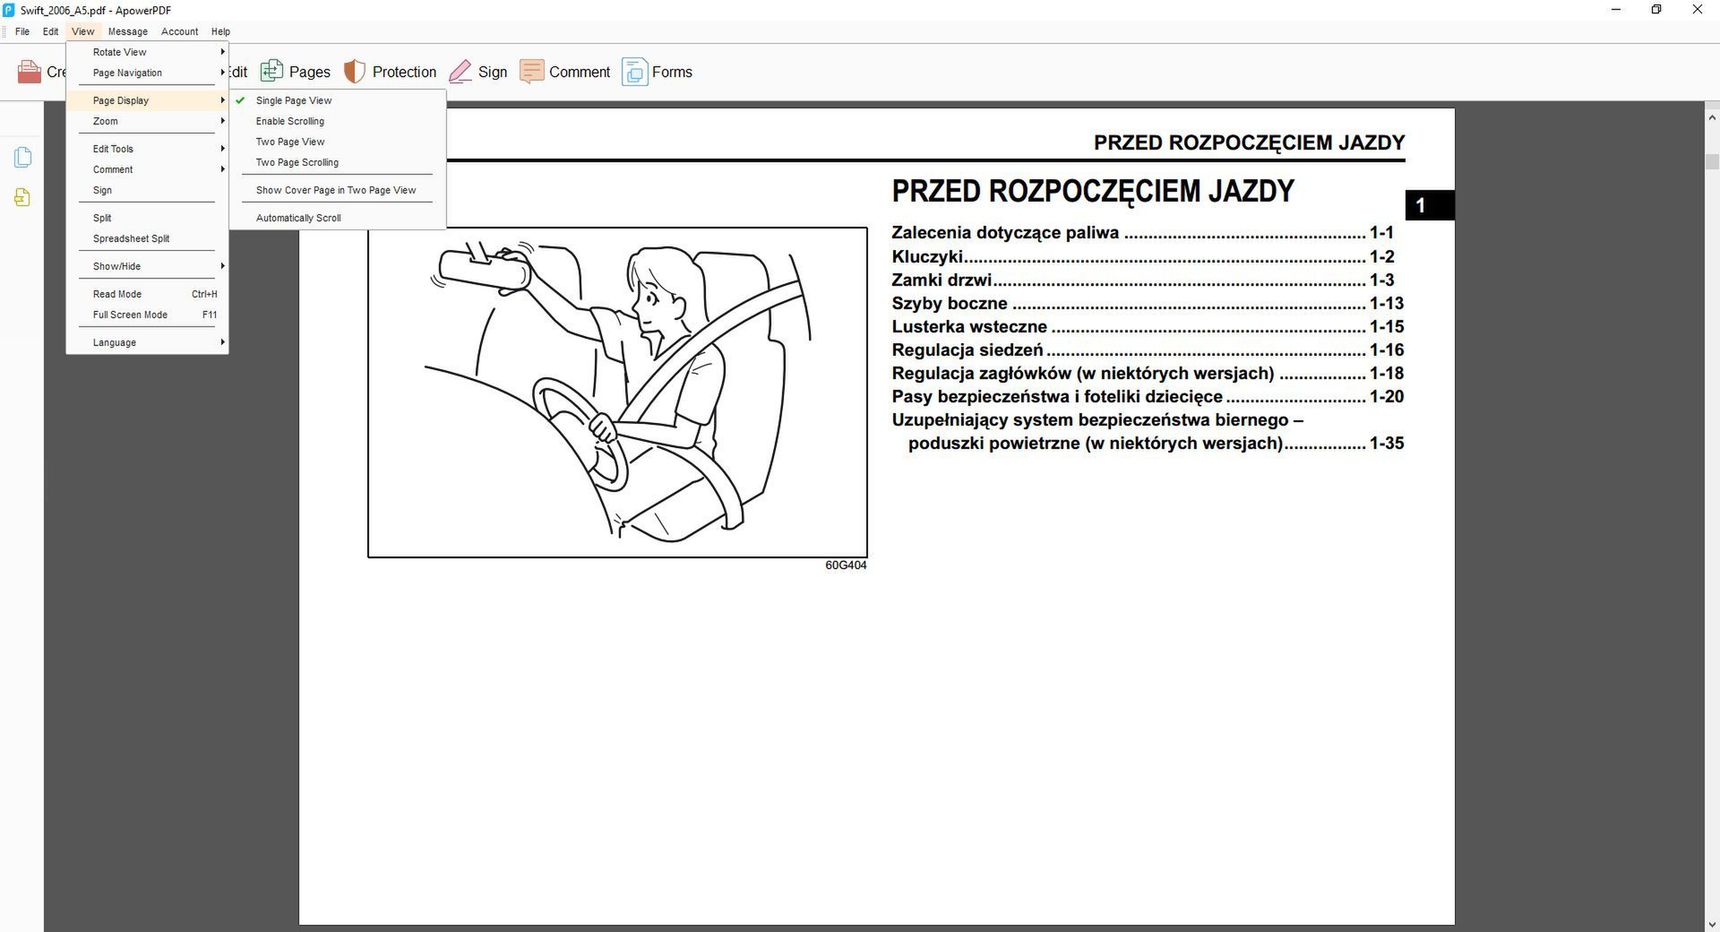Choose Split from View menu
1720x932 pixels.
click(147, 218)
